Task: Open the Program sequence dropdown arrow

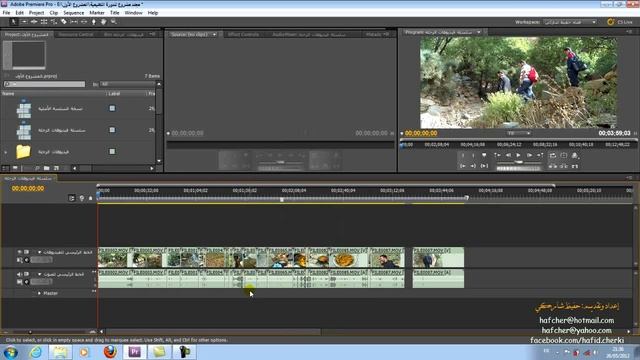Action: [x=479, y=32]
